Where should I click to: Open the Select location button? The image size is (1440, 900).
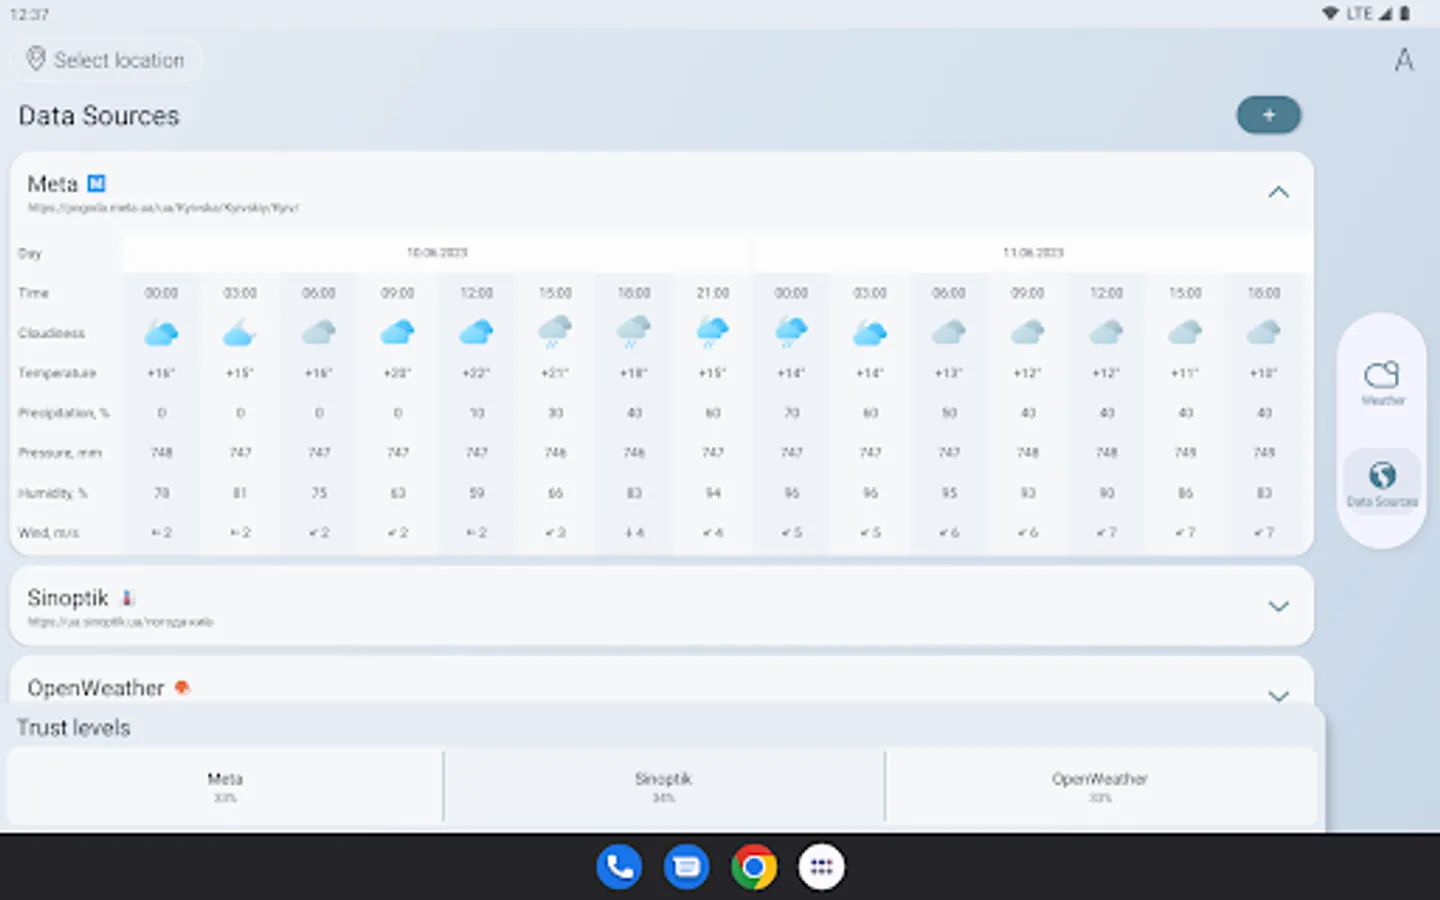click(x=107, y=60)
